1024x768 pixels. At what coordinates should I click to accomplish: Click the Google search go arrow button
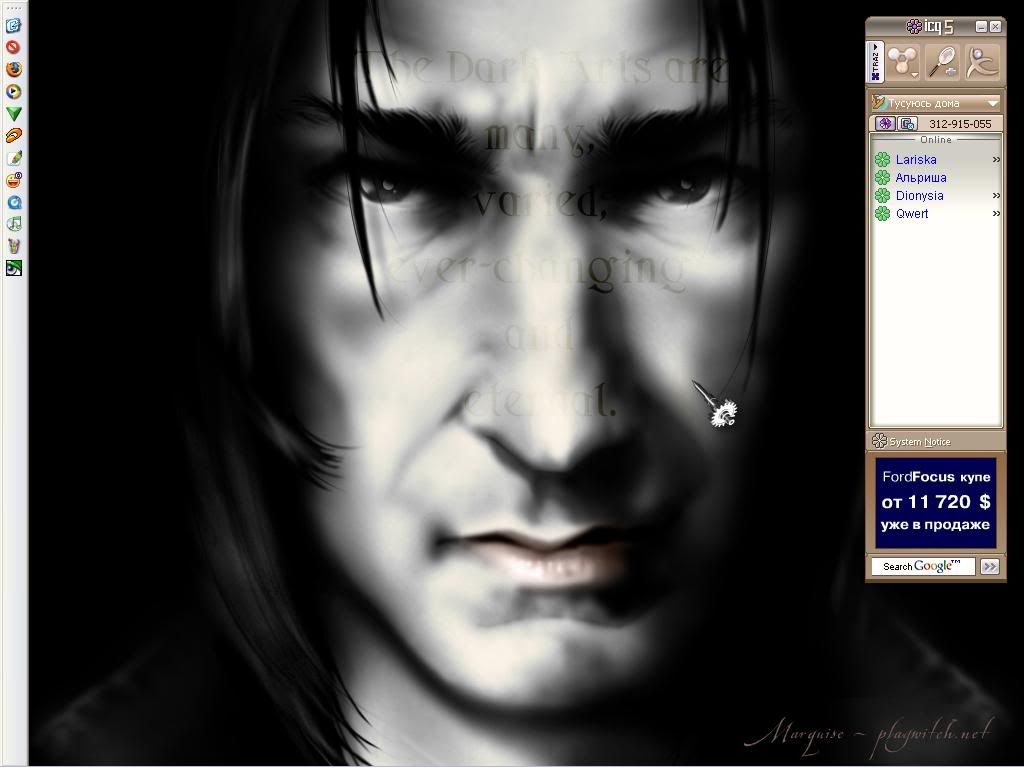click(x=990, y=566)
